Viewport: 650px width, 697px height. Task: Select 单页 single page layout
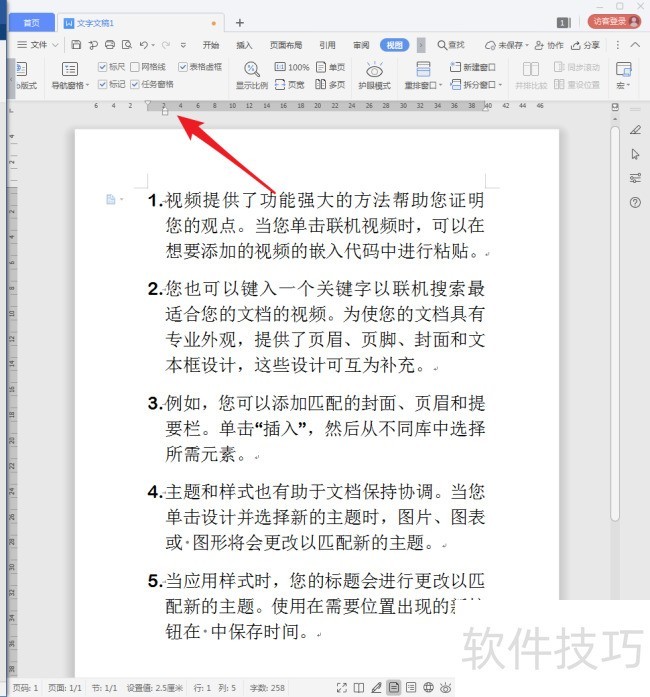(x=330, y=67)
